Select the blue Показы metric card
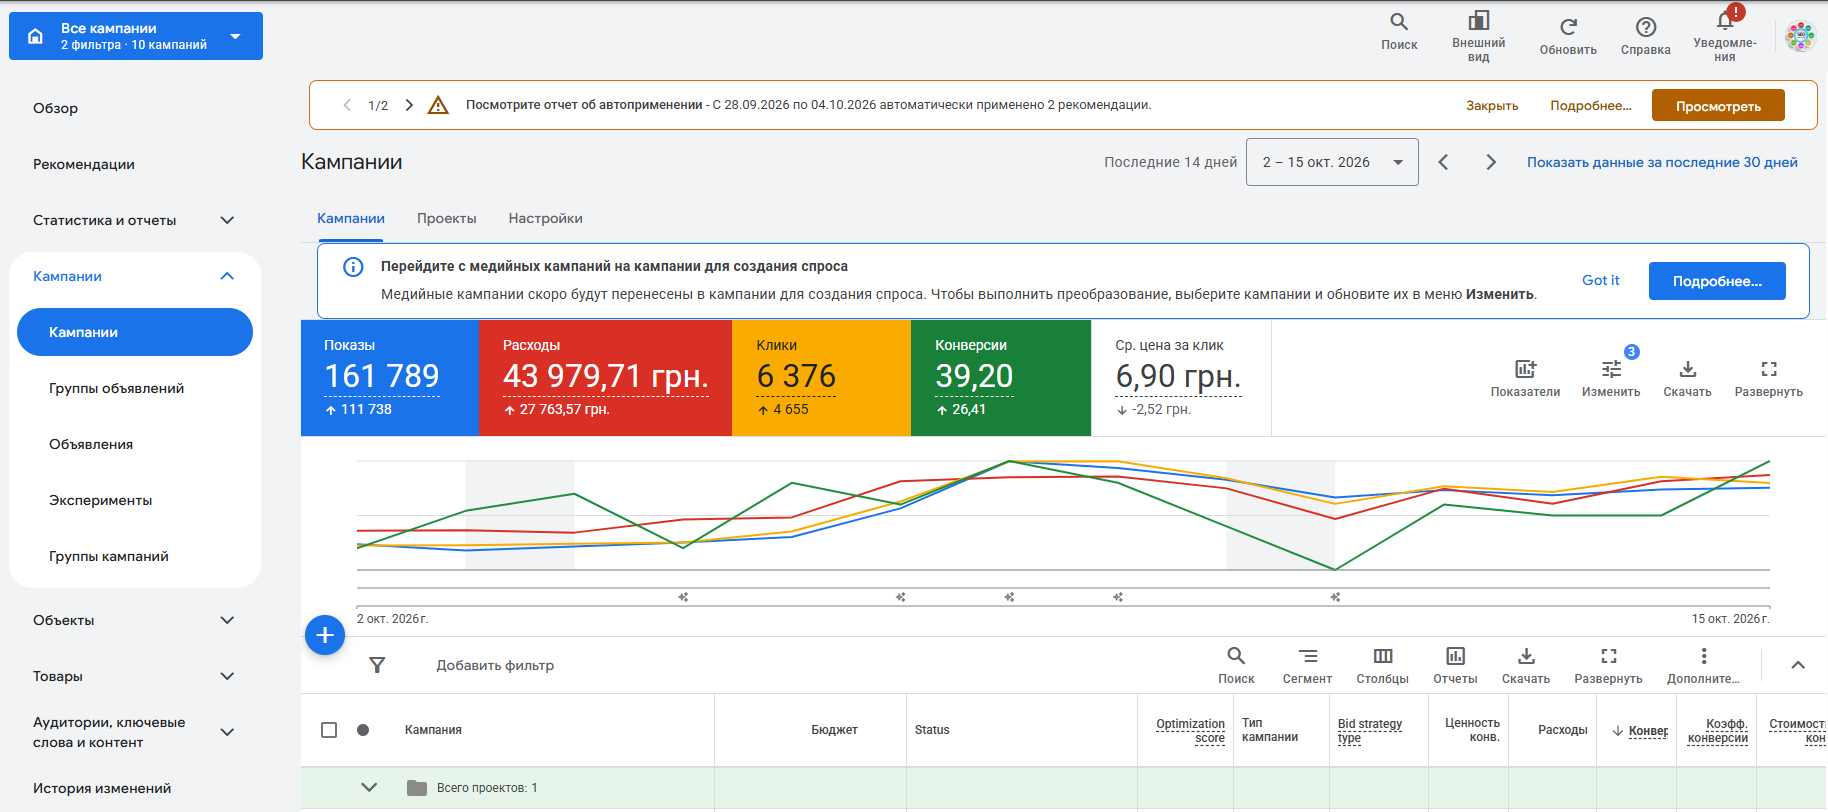 pos(390,378)
